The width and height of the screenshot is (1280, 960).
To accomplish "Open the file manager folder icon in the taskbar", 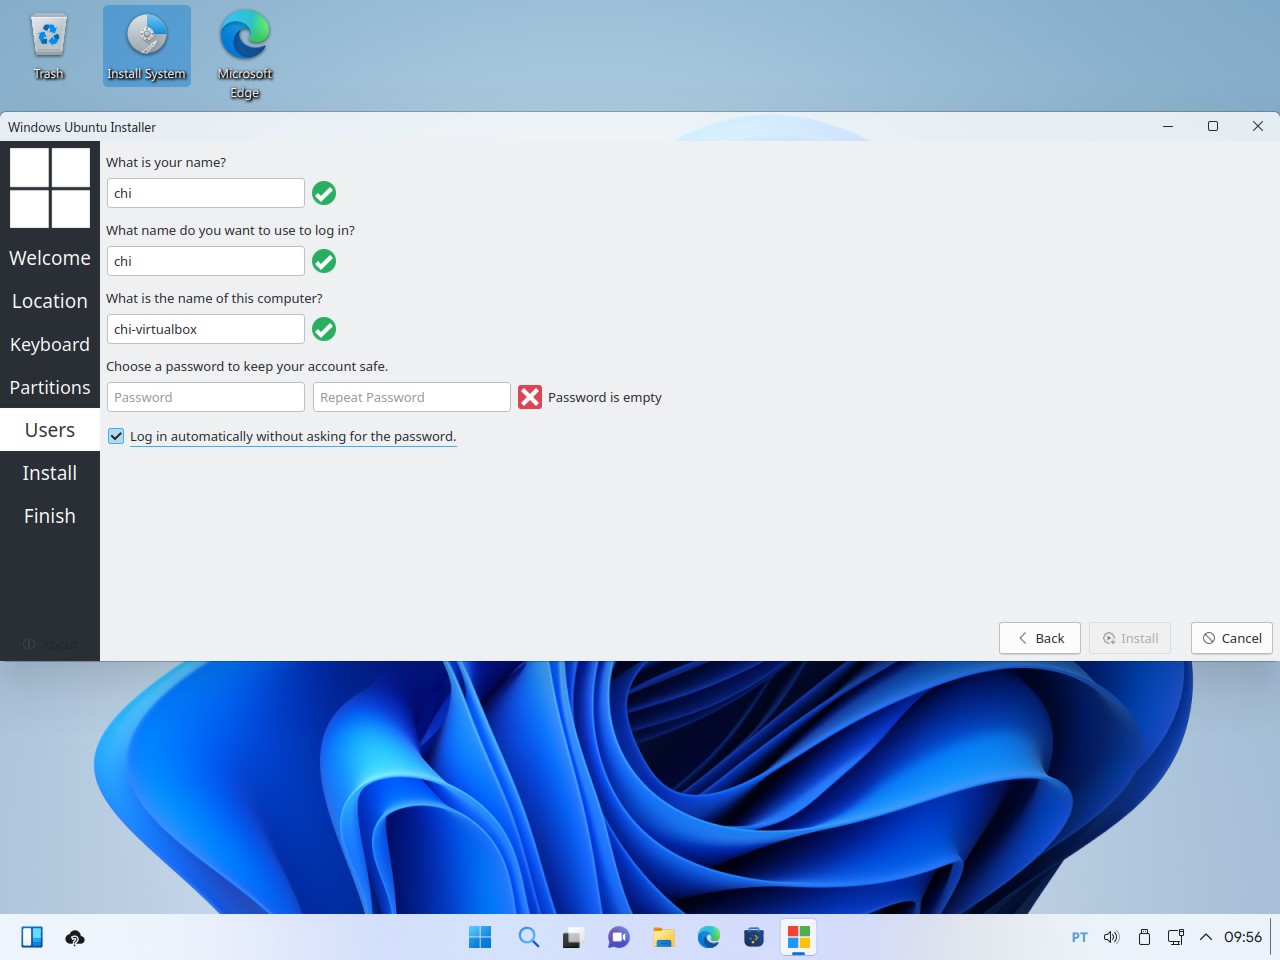I will tap(664, 937).
